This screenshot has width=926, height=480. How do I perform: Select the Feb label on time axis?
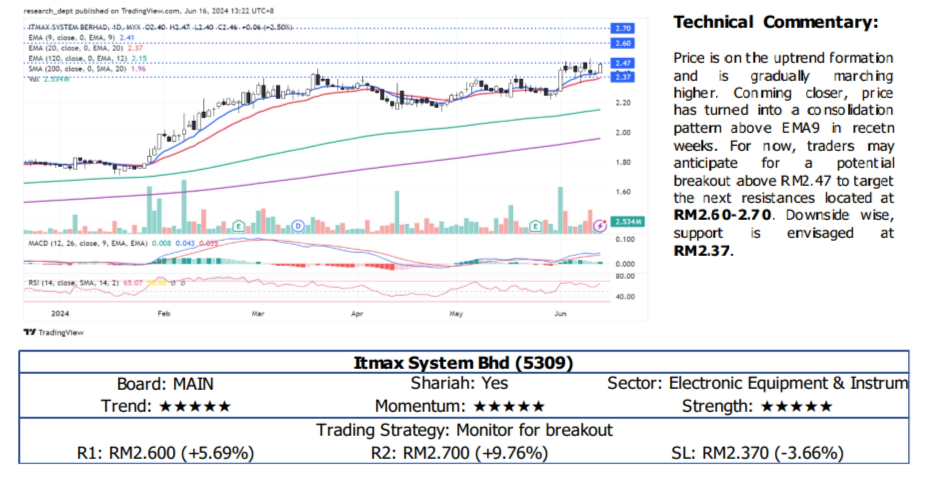click(x=164, y=313)
